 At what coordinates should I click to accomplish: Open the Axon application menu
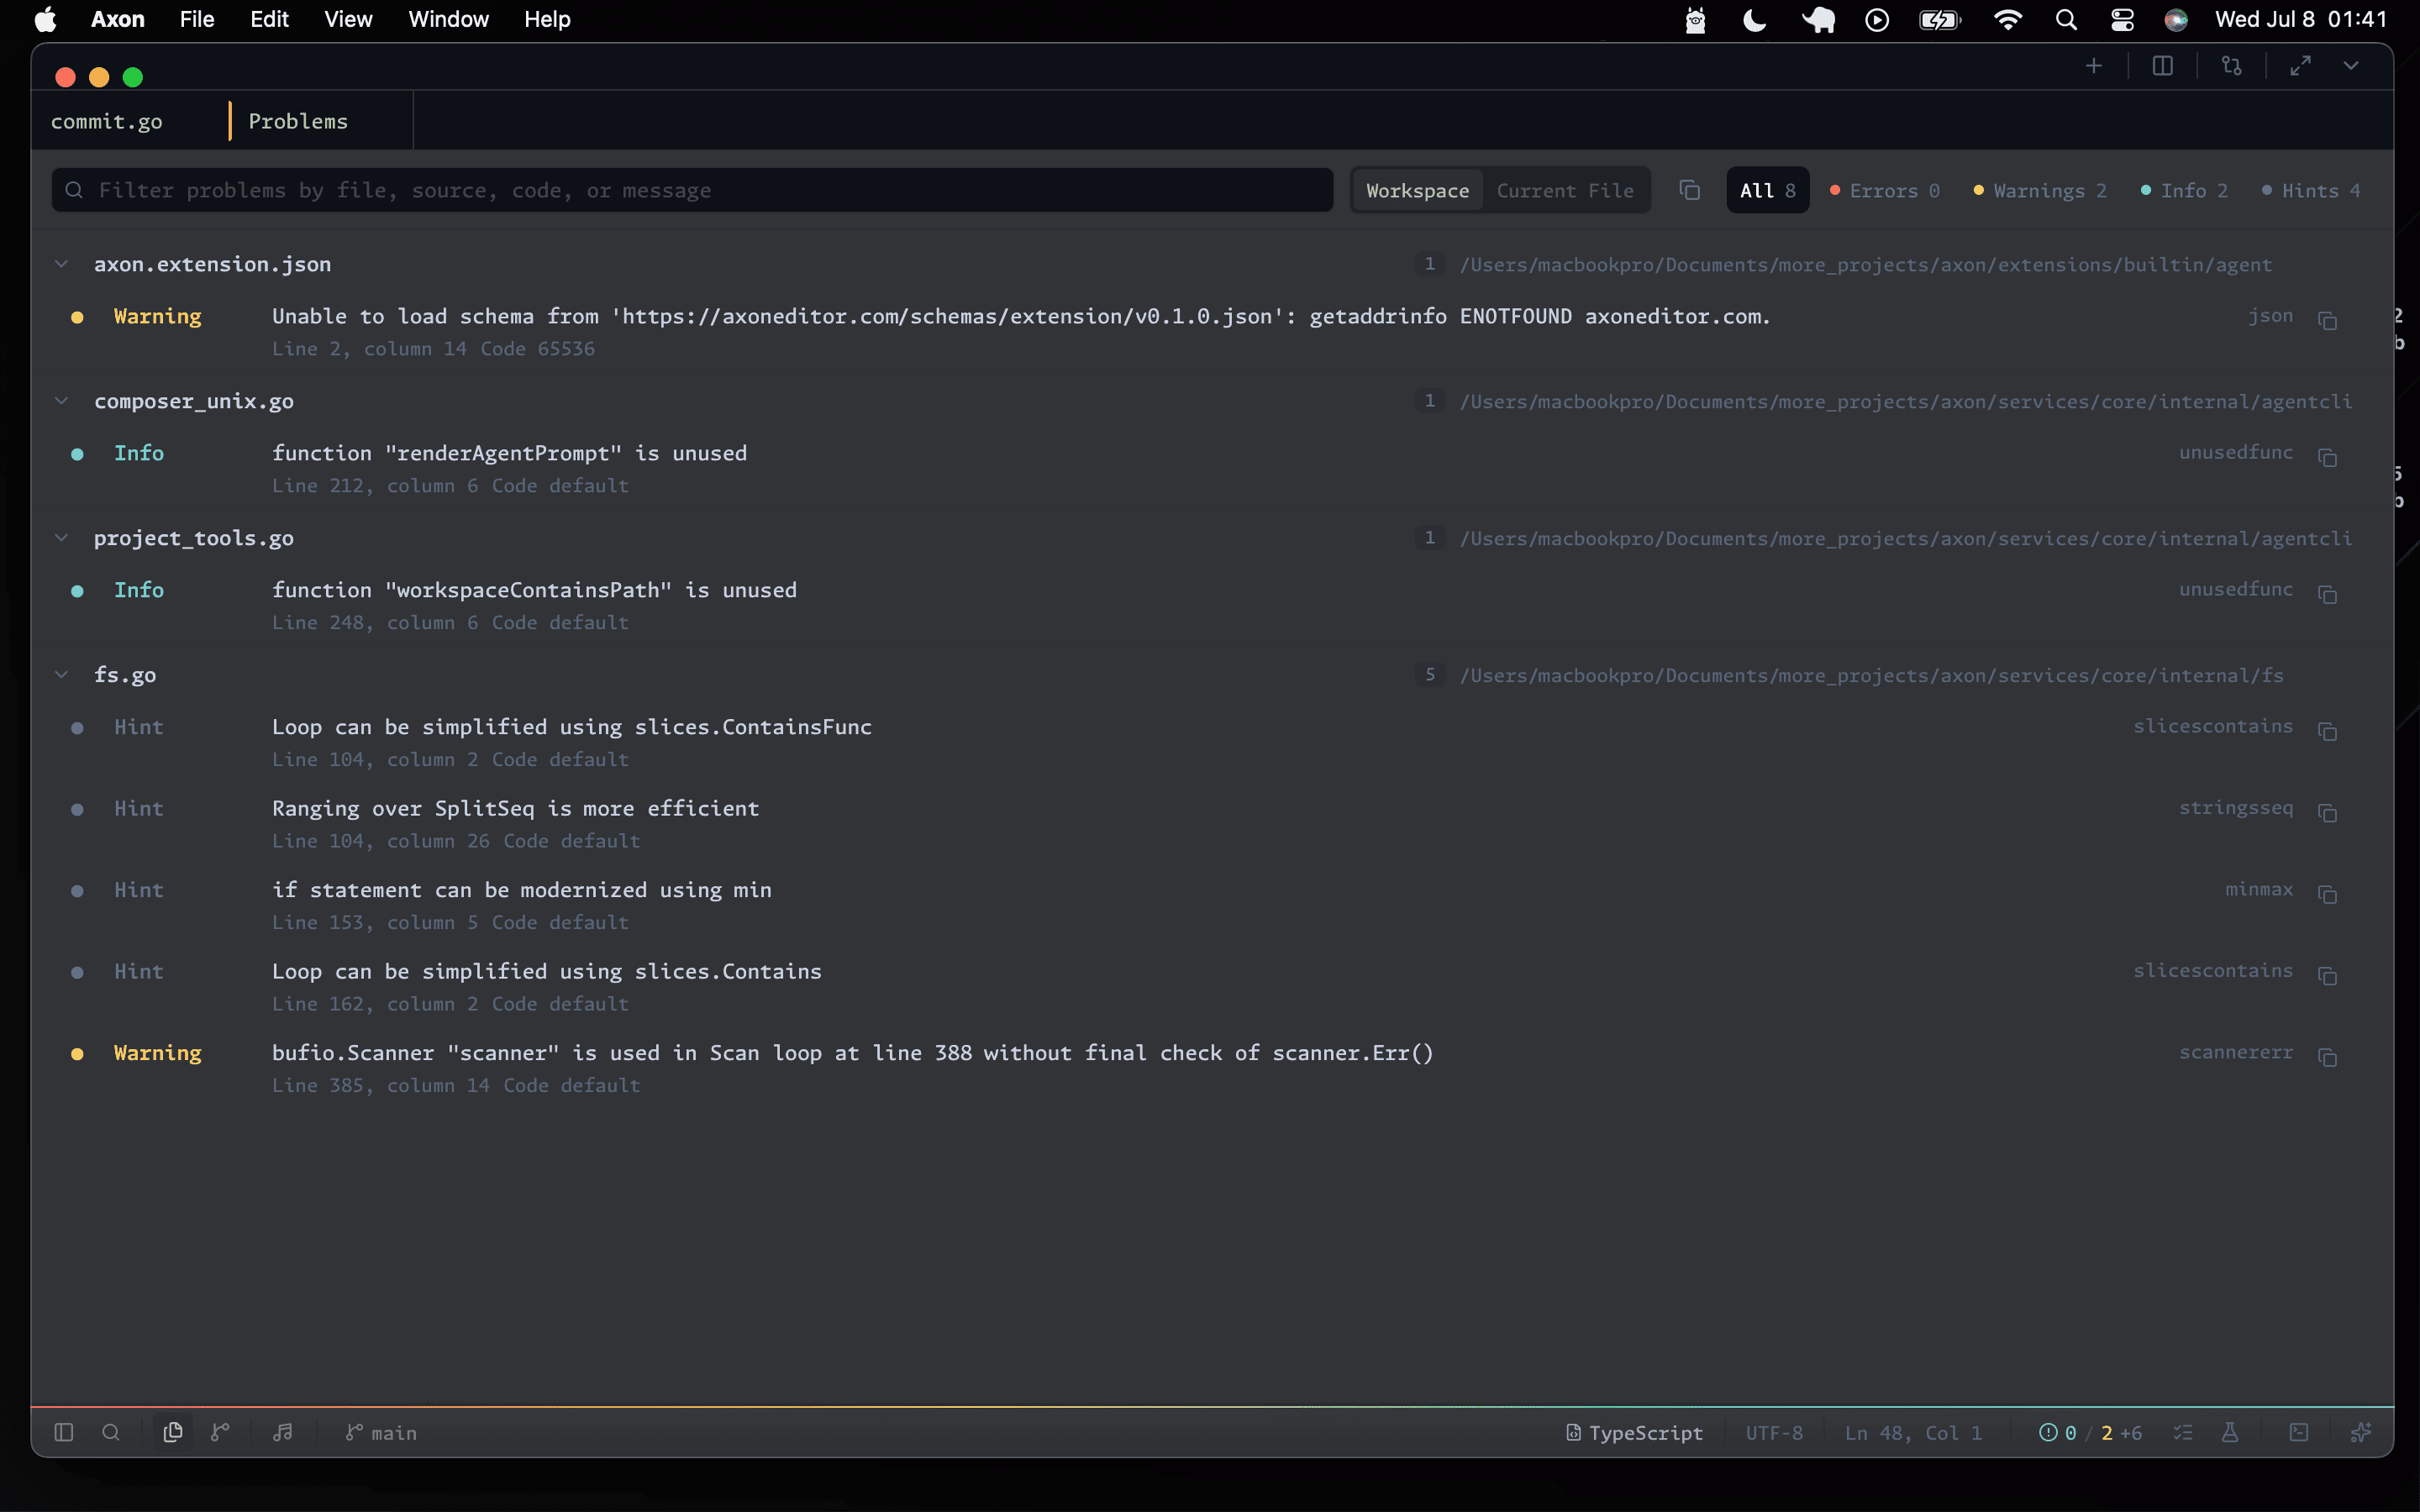[118, 20]
